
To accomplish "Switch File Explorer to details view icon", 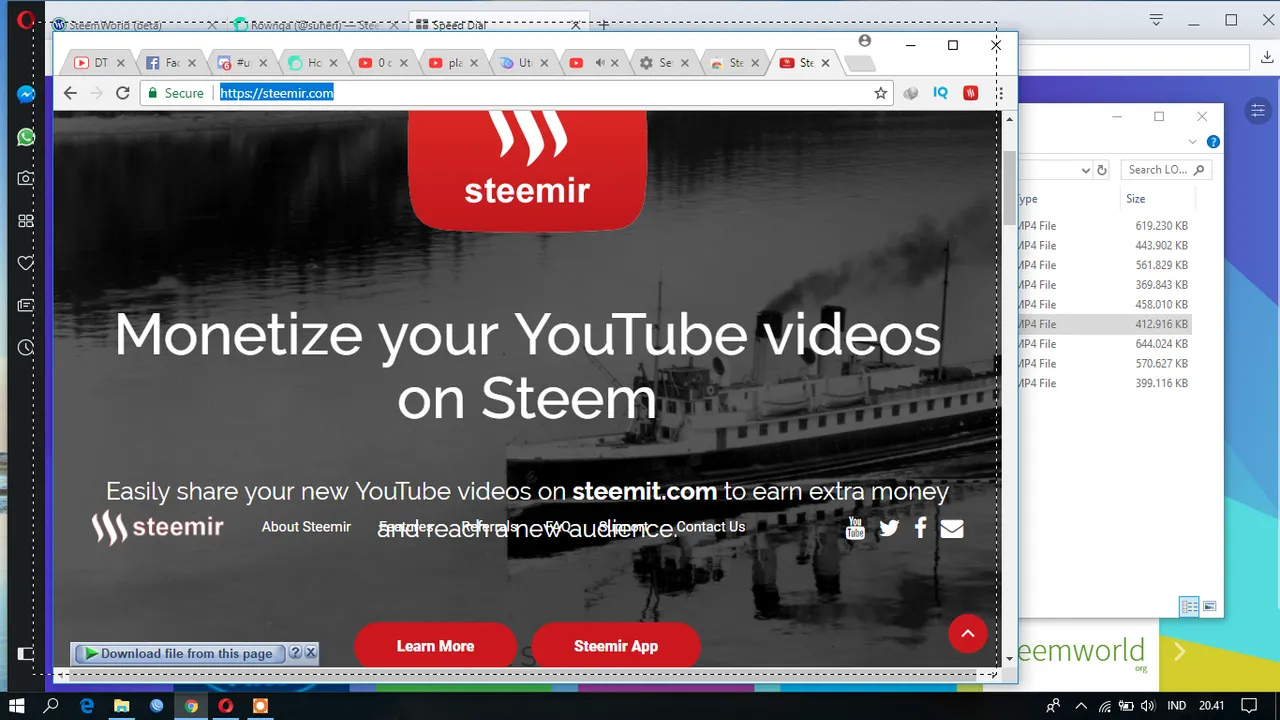I will [x=1189, y=606].
